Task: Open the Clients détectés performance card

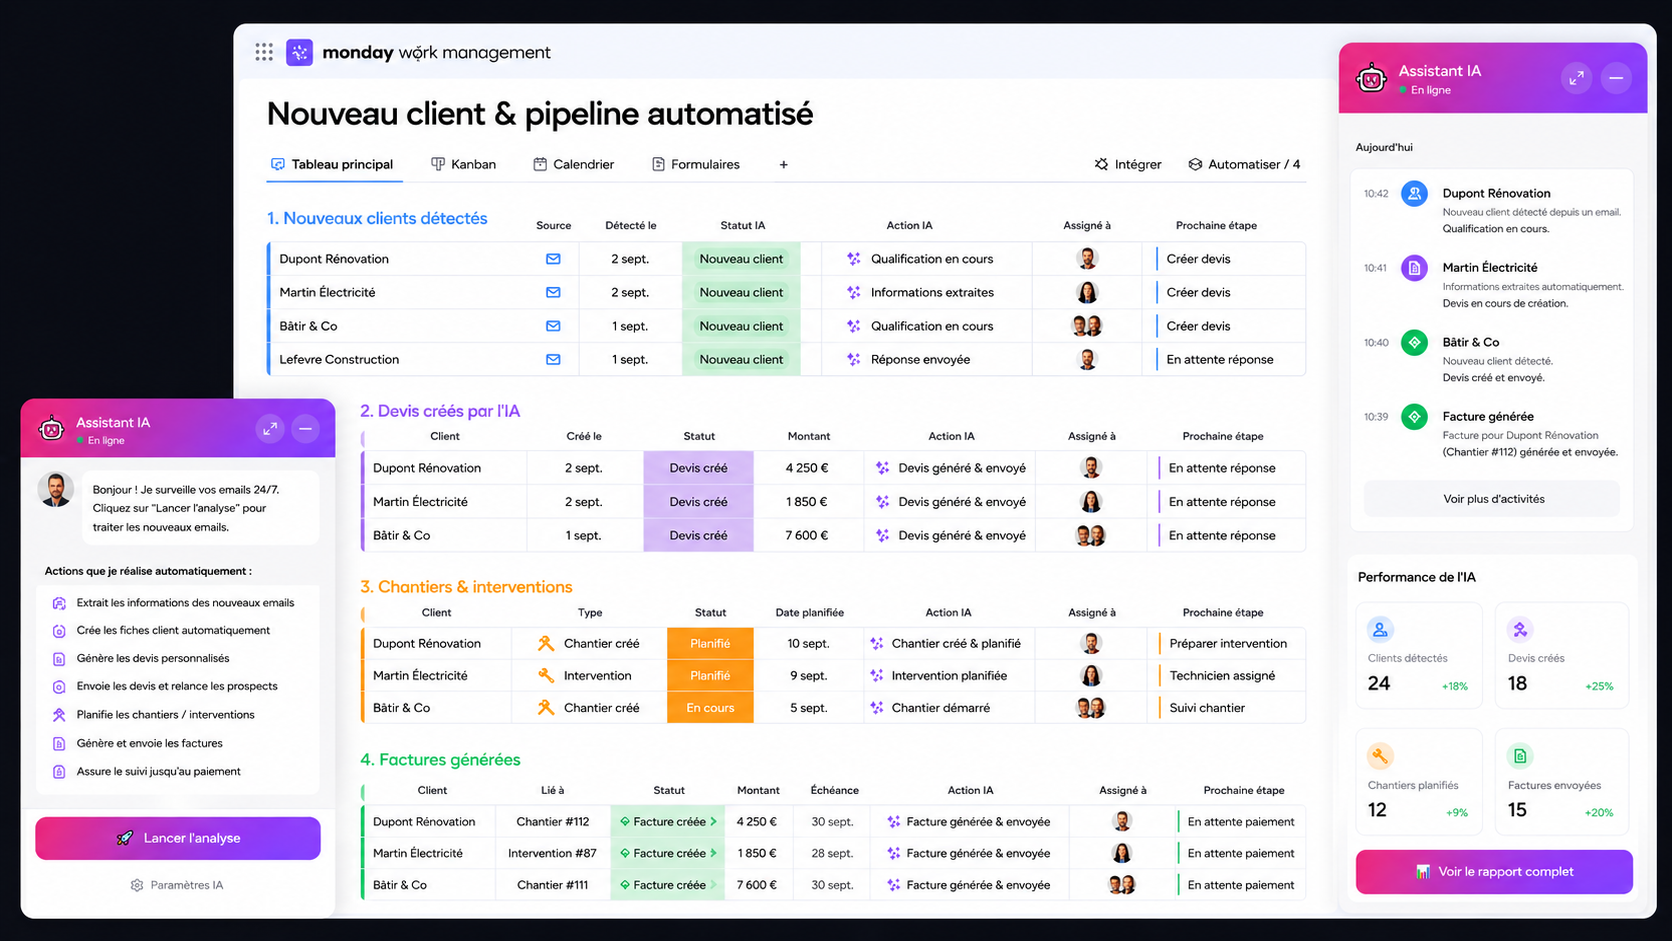Action: [1418, 655]
